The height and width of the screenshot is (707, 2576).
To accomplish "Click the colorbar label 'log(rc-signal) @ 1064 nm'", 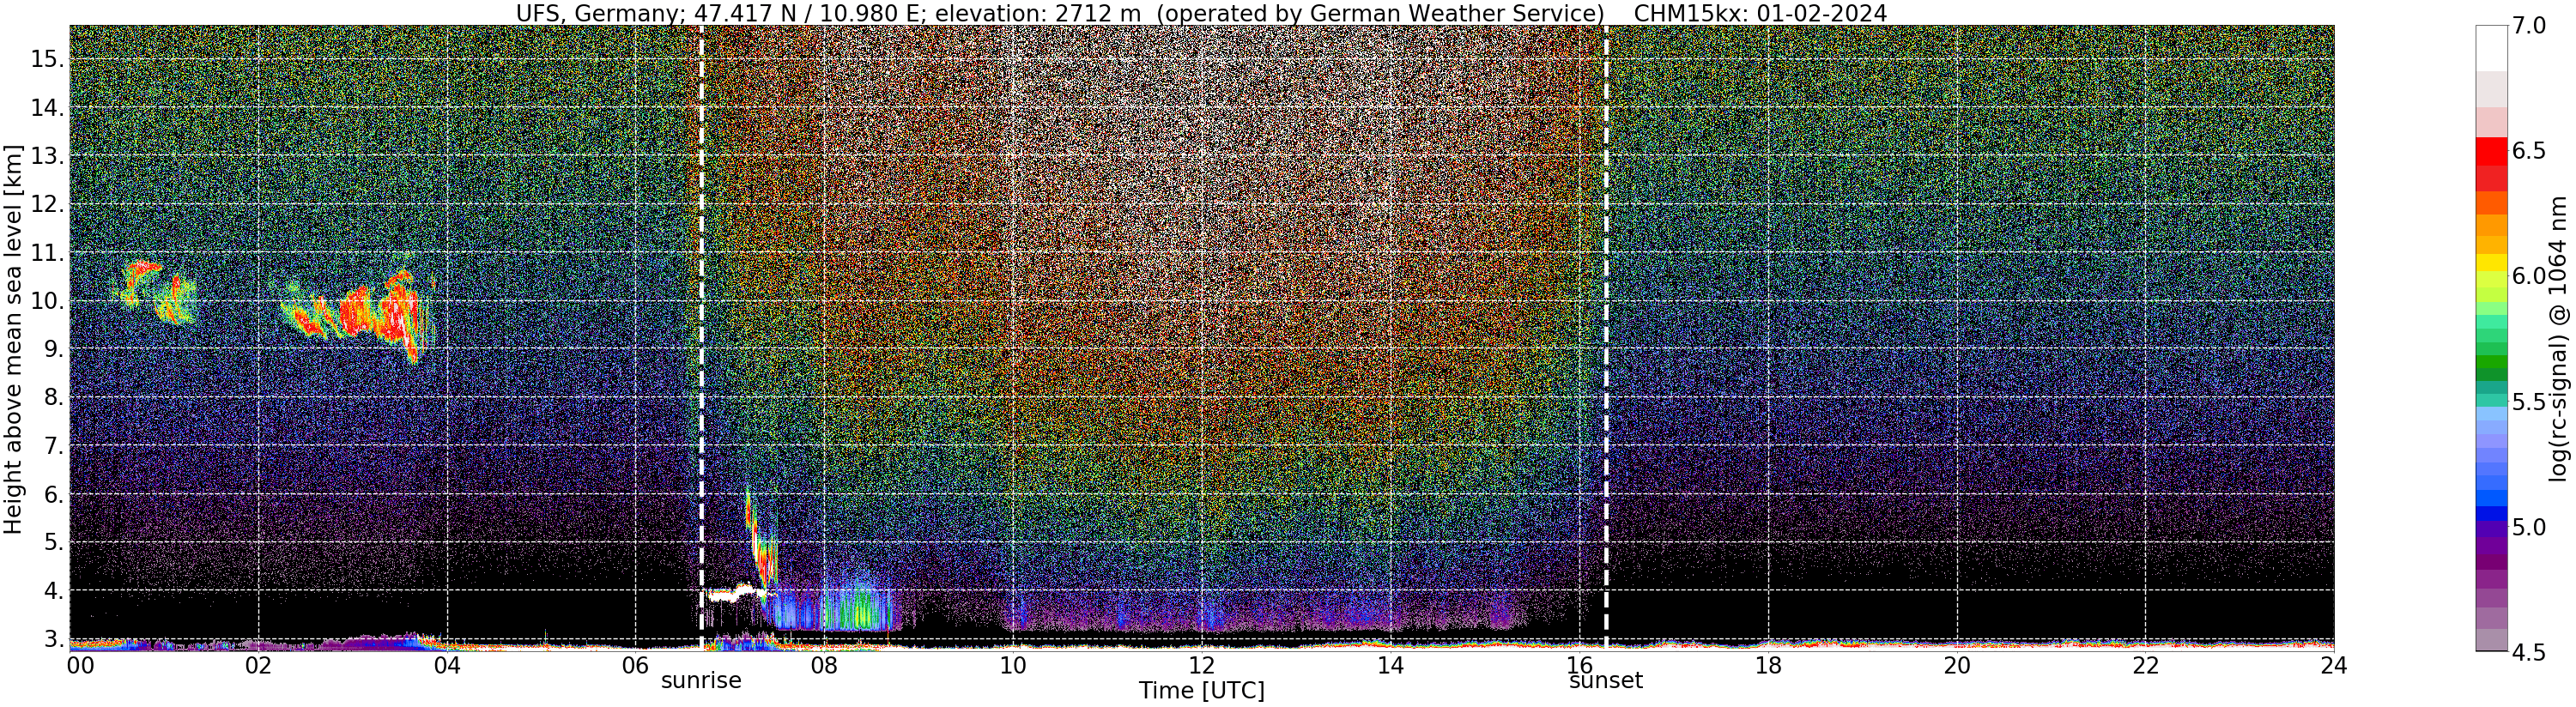I will click(x=2560, y=338).
